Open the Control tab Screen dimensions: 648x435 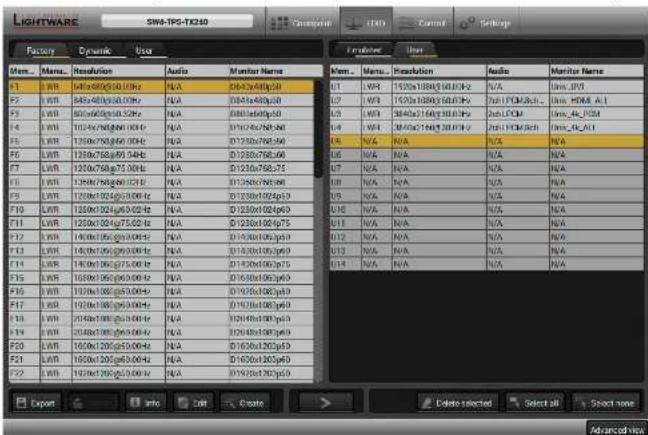[x=423, y=23]
